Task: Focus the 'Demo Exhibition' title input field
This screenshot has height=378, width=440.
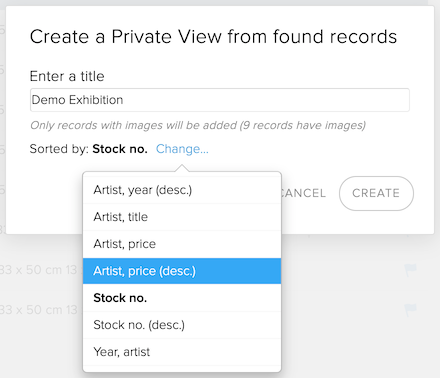Action: tap(220, 100)
